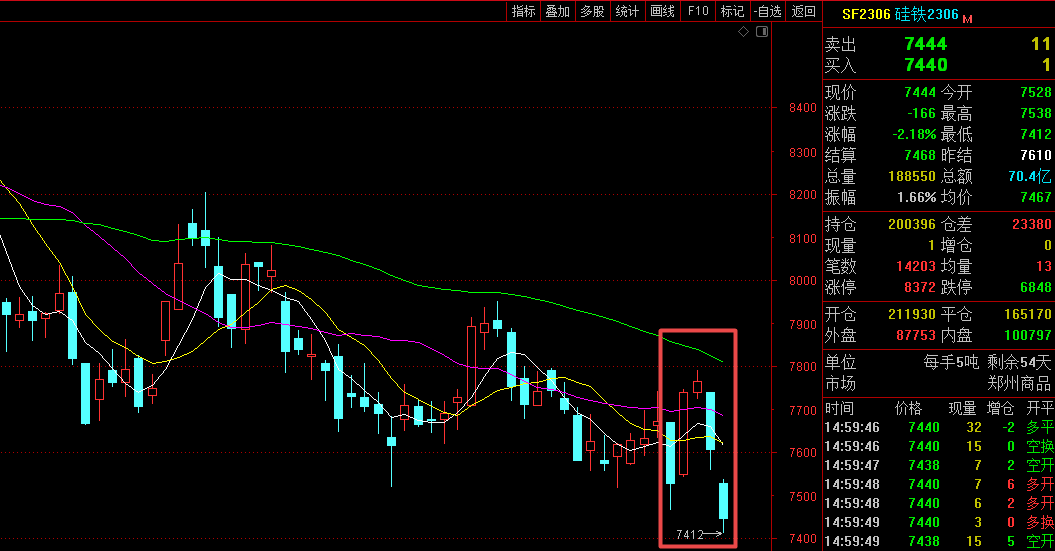1055x551 pixels.
Task: Select the last cyan candlestick in the red box
Action: (724, 500)
